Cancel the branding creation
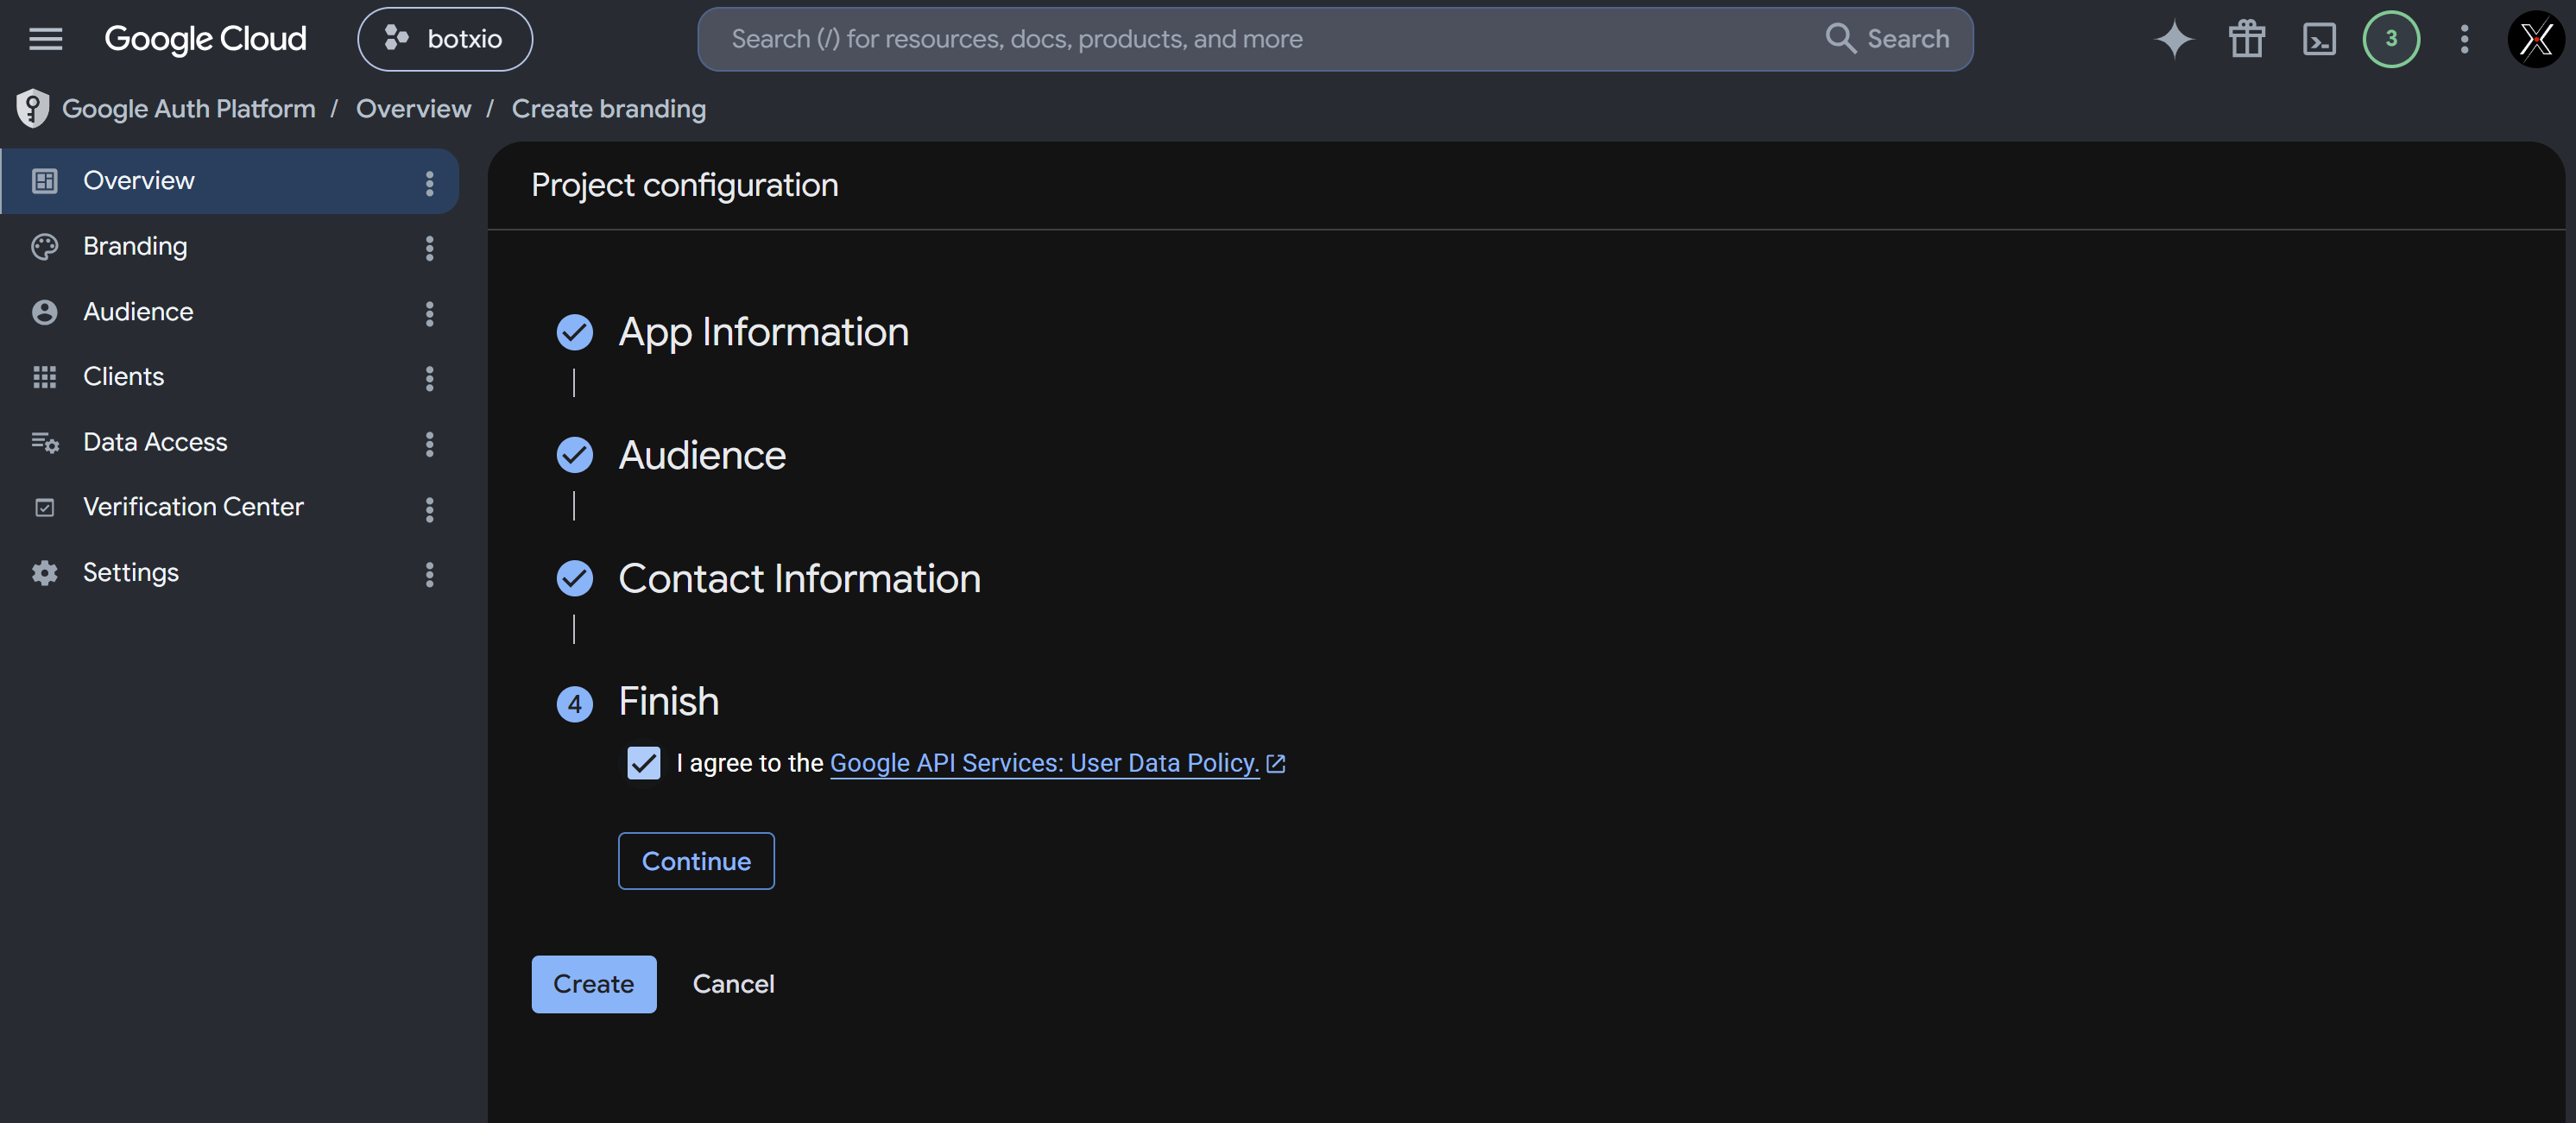The height and width of the screenshot is (1123, 2576). coord(733,984)
